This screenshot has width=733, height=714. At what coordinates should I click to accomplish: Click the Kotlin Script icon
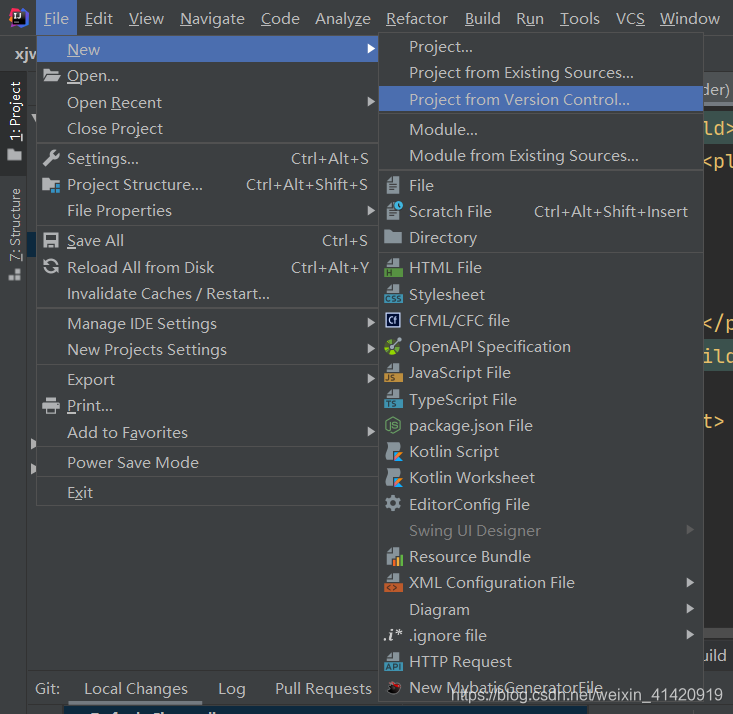tap(394, 451)
